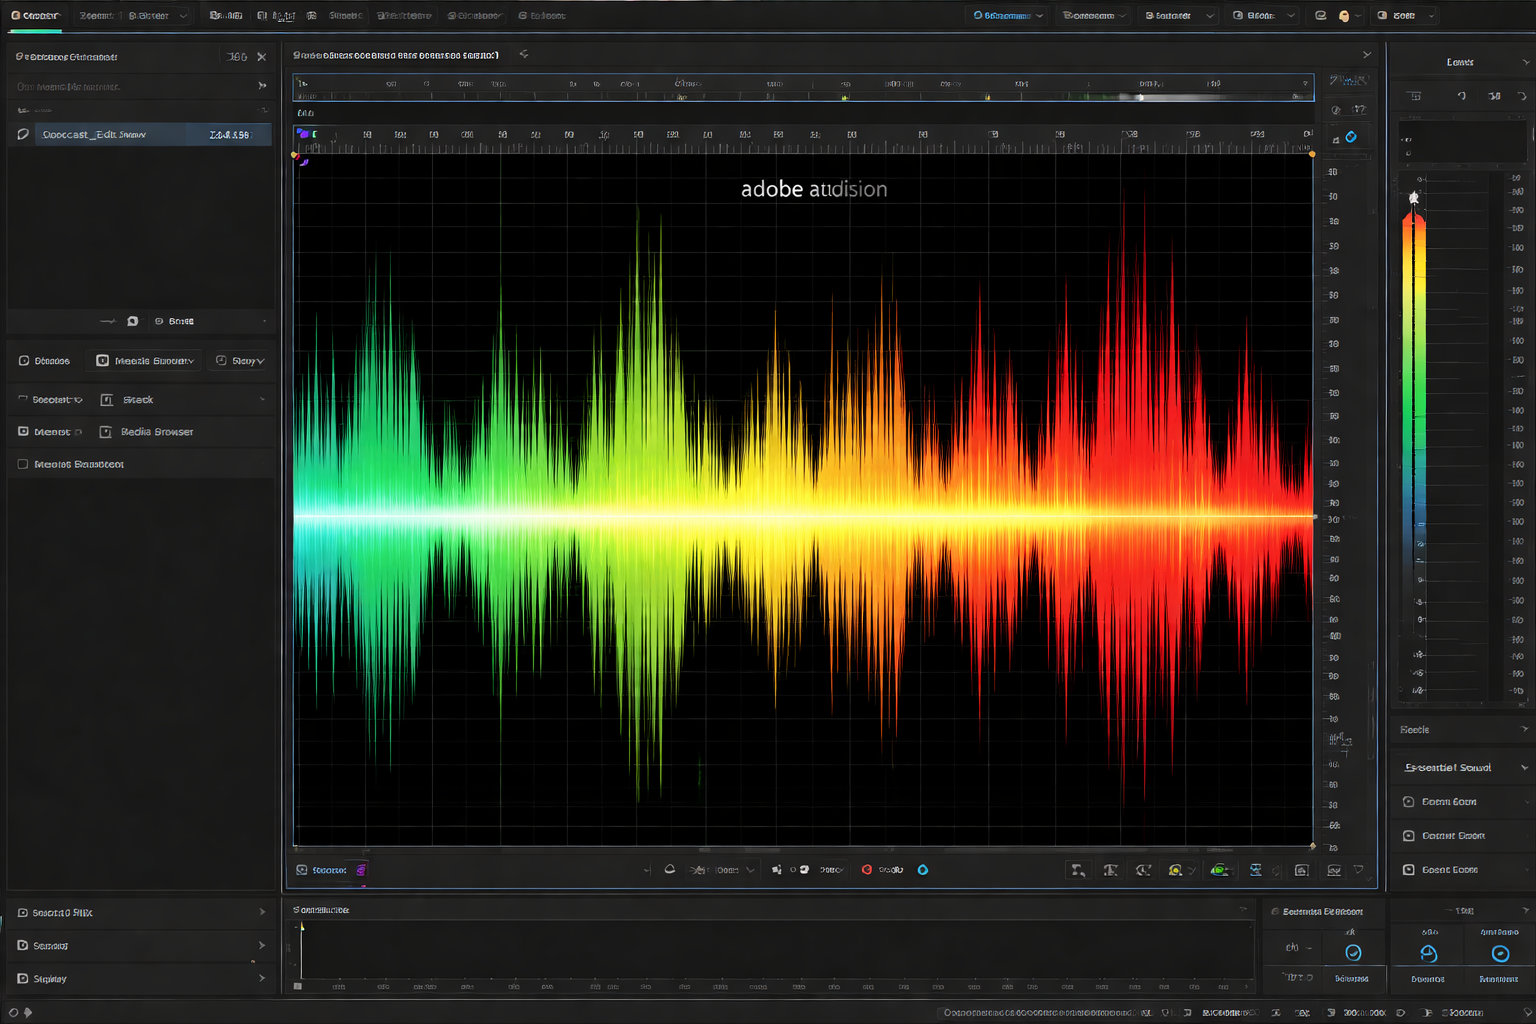Viewport: 1536px width, 1024px height.
Task: Click the first blue knob in bottom-right panel
Action: click(x=1353, y=953)
